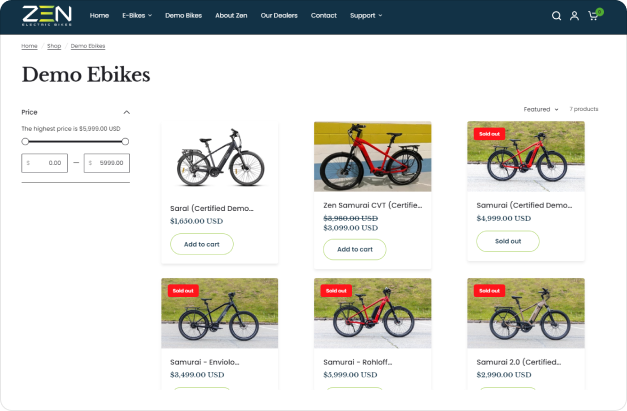Open the Featured sort dropdown

click(x=541, y=109)
